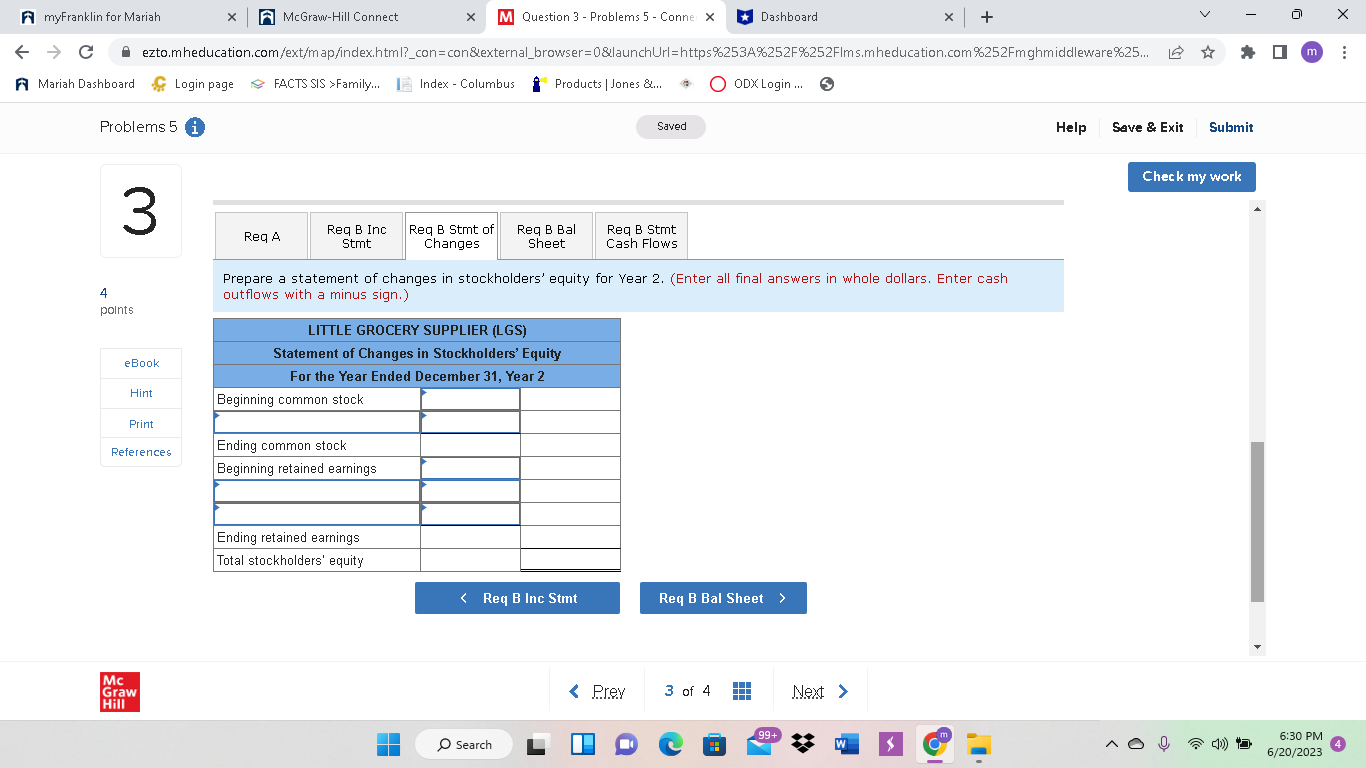Switch to the Req B Inc Stmt tab
Viewport: 1366px width, 768px height.
pos(356,236)
